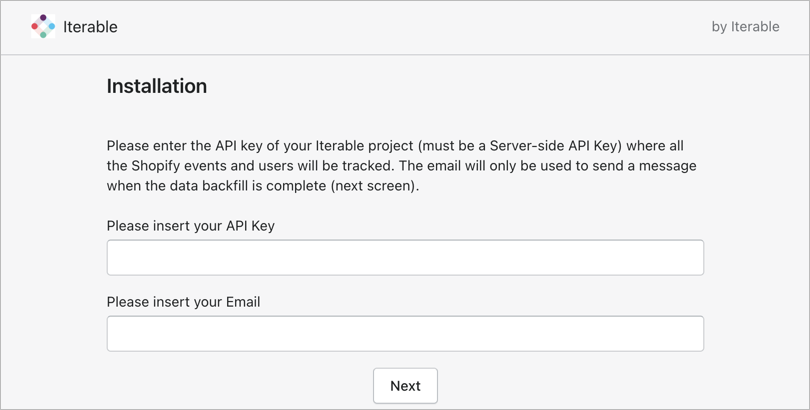Click the Installation heading
Image resolution: width=810 pixels, height=410 pixels.
157,86
